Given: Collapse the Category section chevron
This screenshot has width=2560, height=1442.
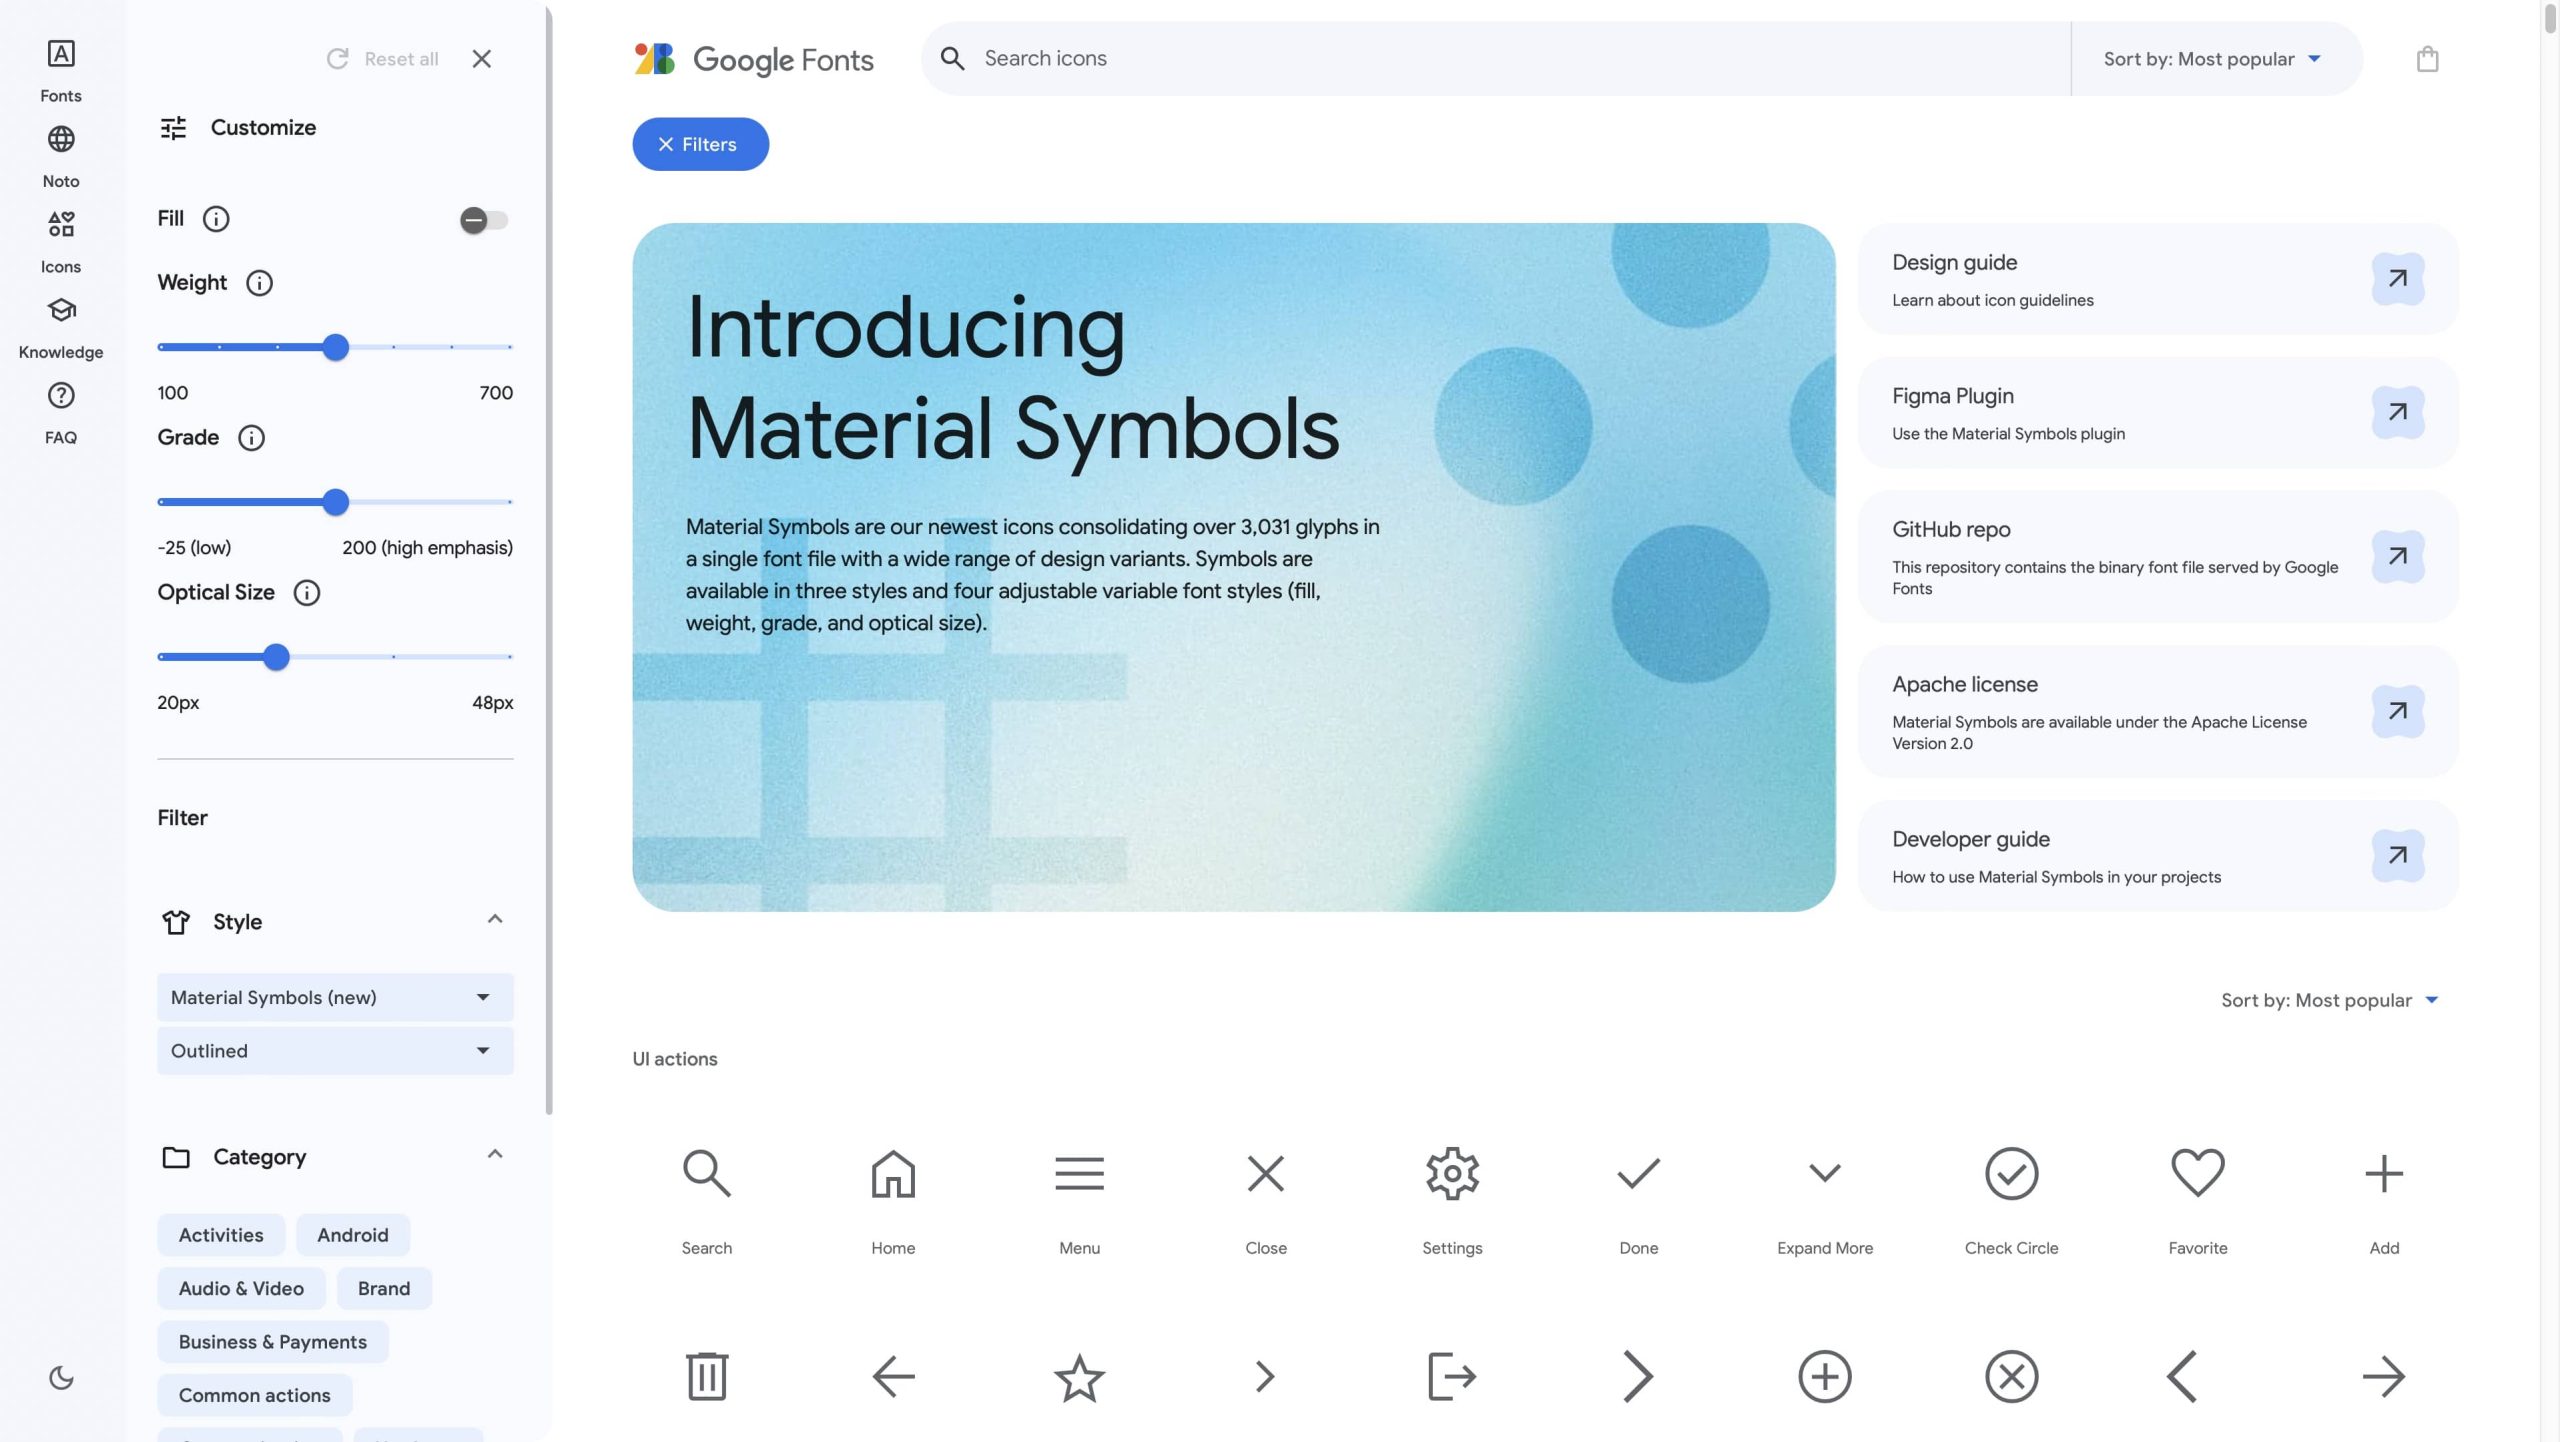Looking at the screenshot, I should [x=494, y=1155].
